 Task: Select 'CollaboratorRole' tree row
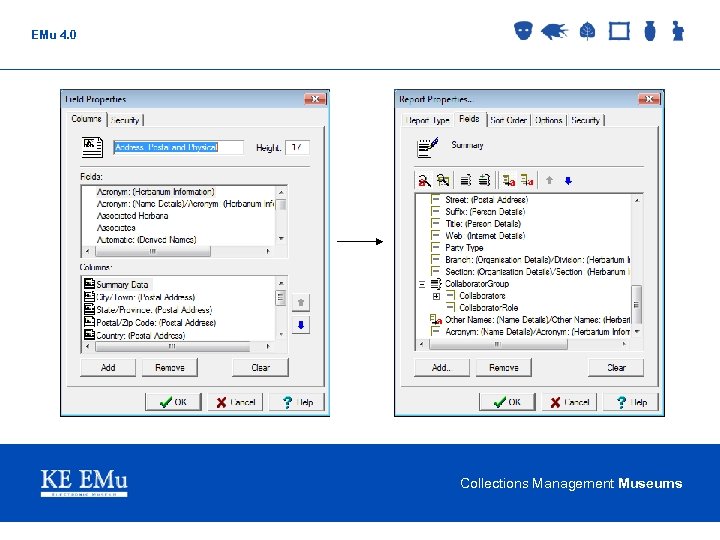489,308
